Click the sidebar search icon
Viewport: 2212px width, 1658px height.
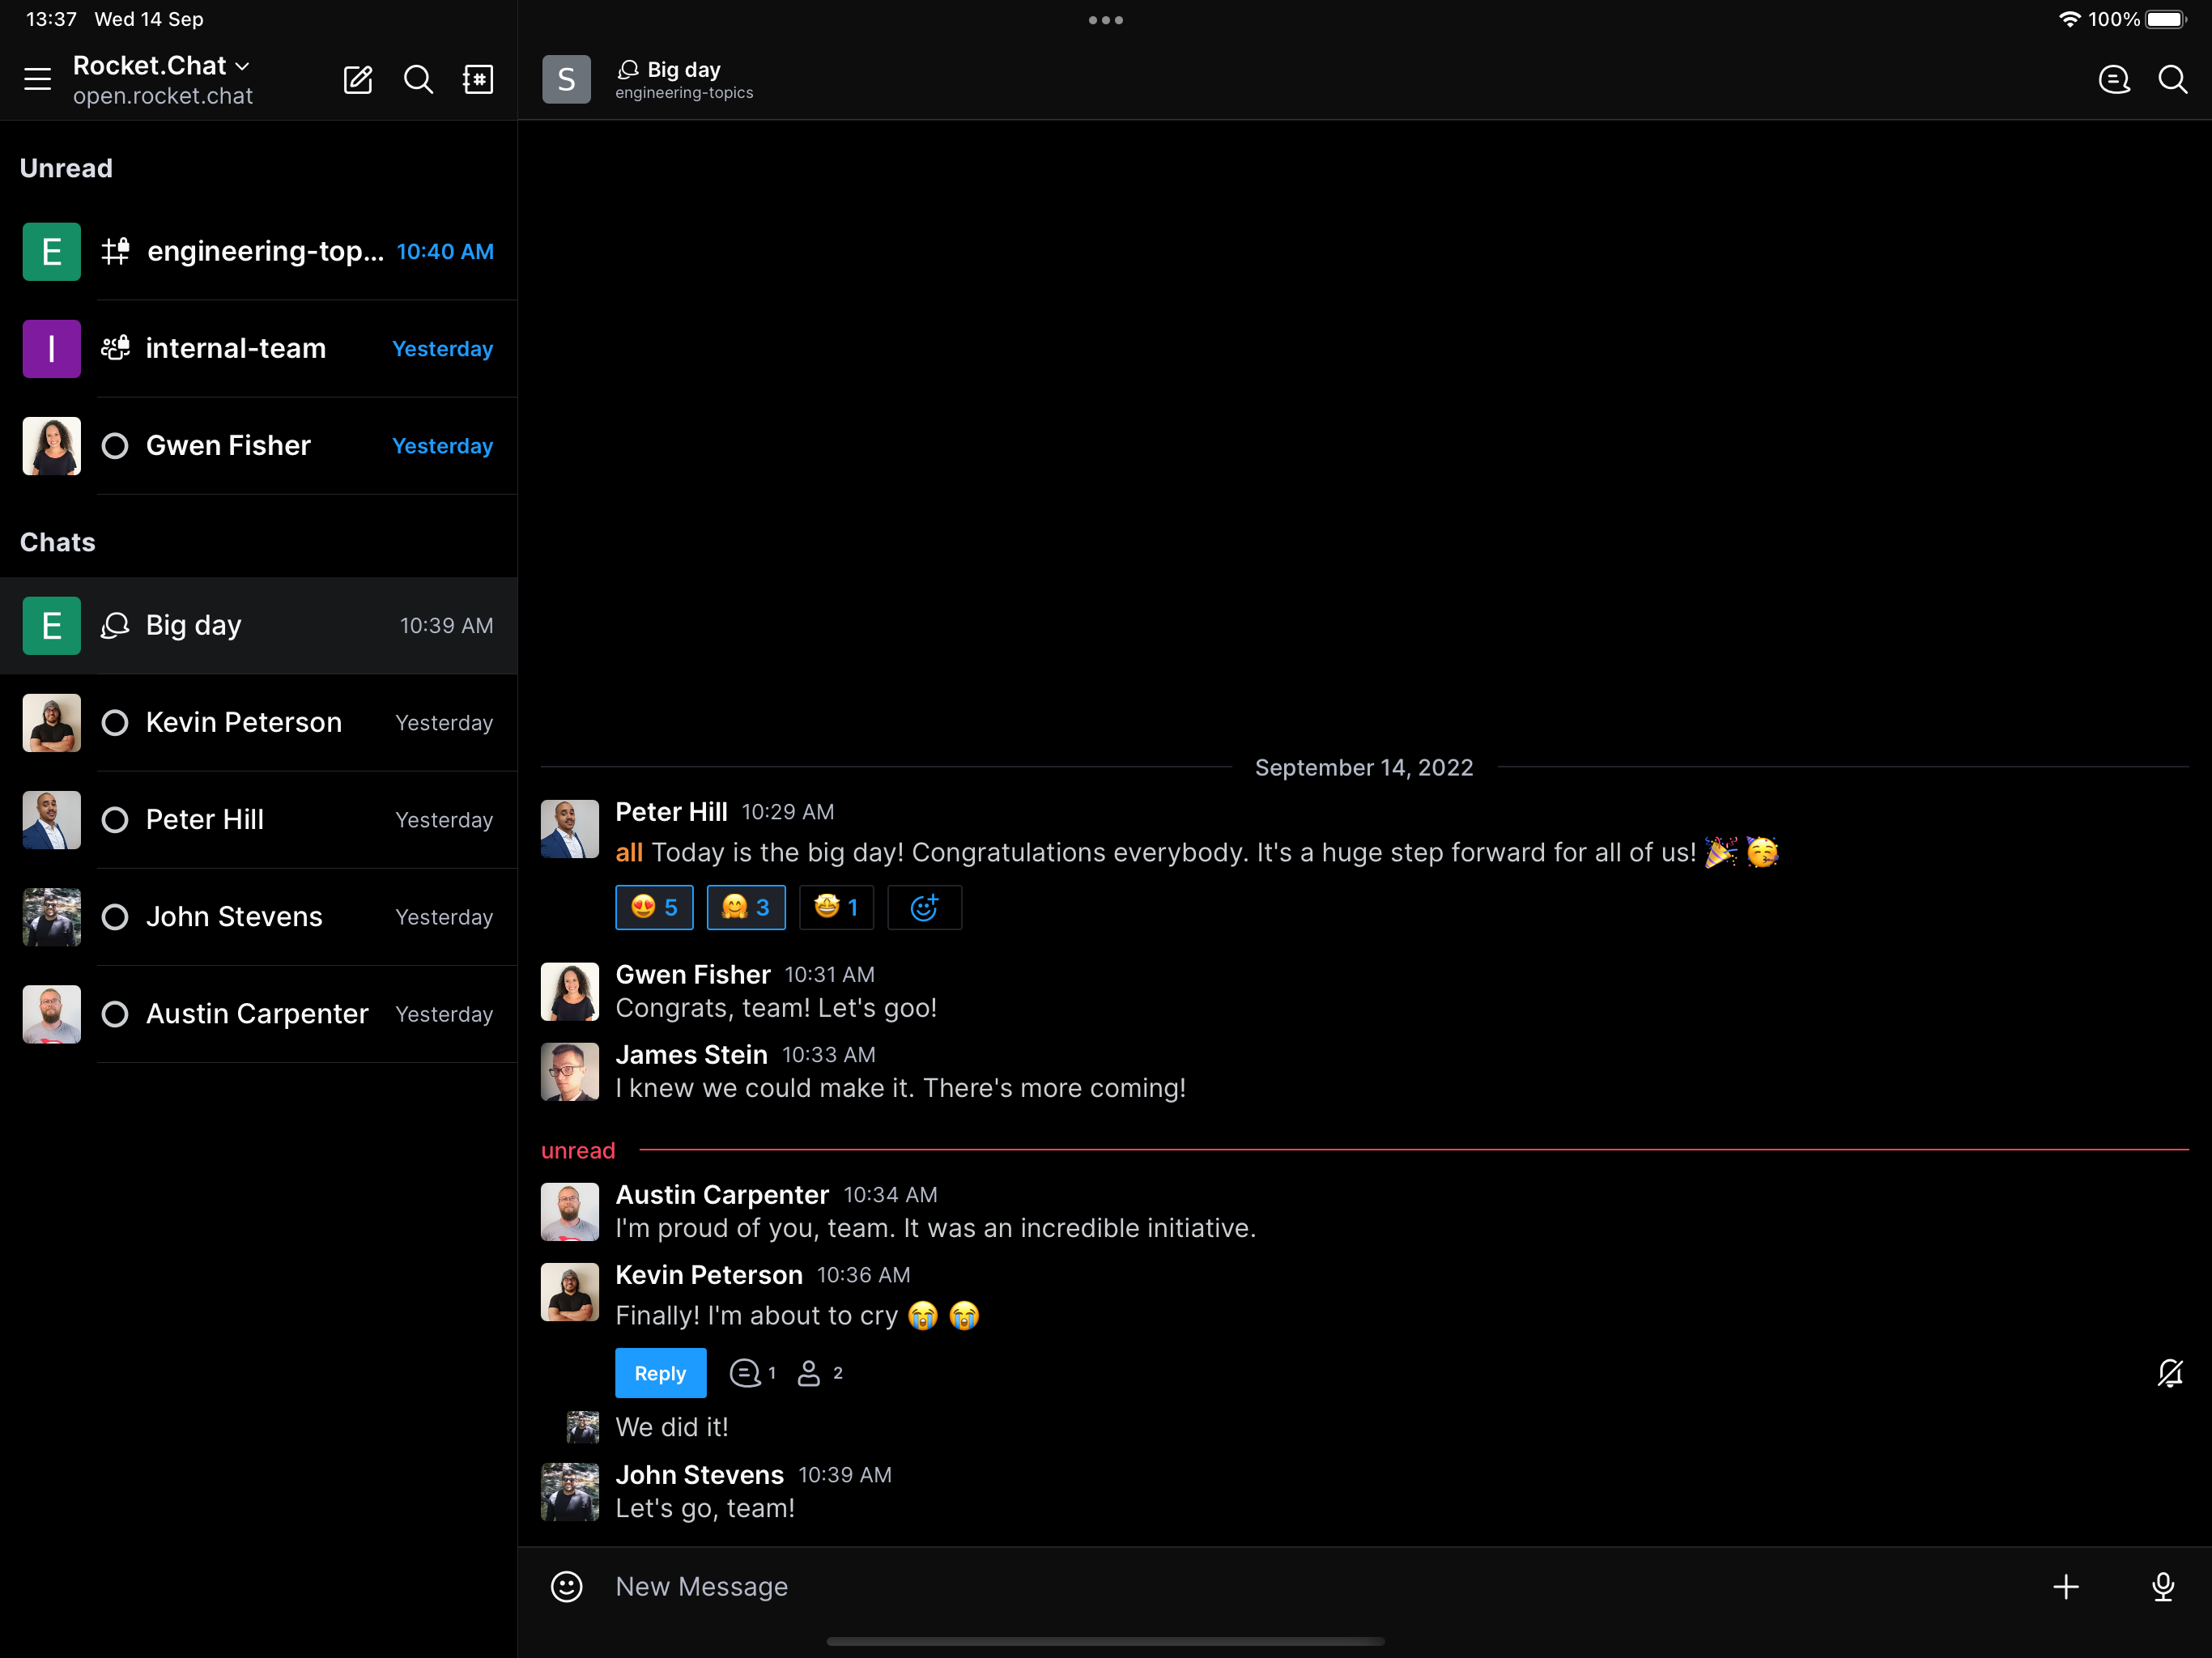coord(418,79)
